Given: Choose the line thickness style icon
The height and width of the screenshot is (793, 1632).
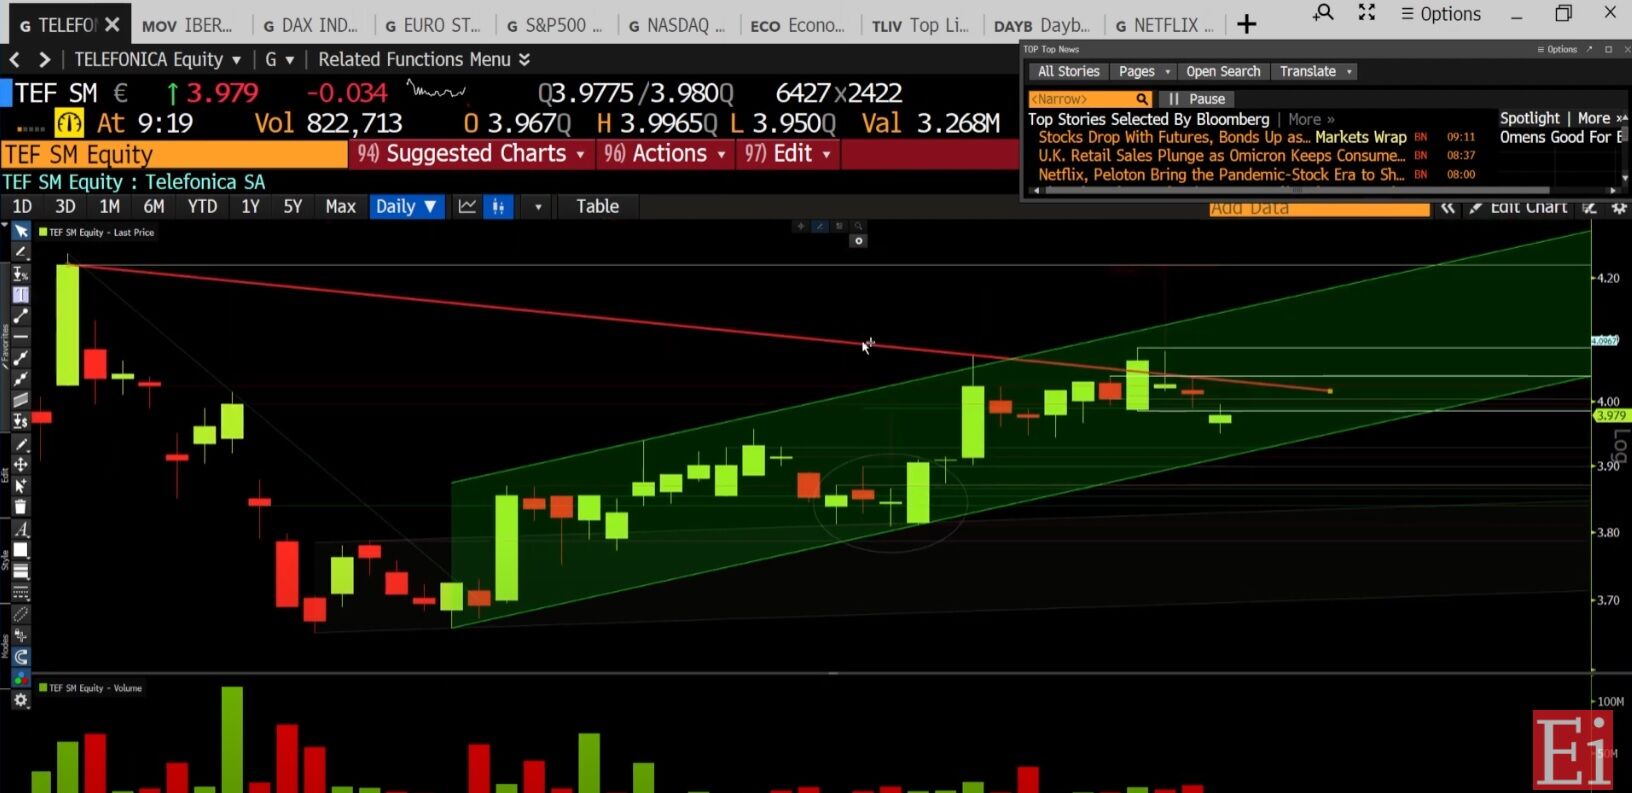Looking at the screenshot, I should click(x=20, y=571).
